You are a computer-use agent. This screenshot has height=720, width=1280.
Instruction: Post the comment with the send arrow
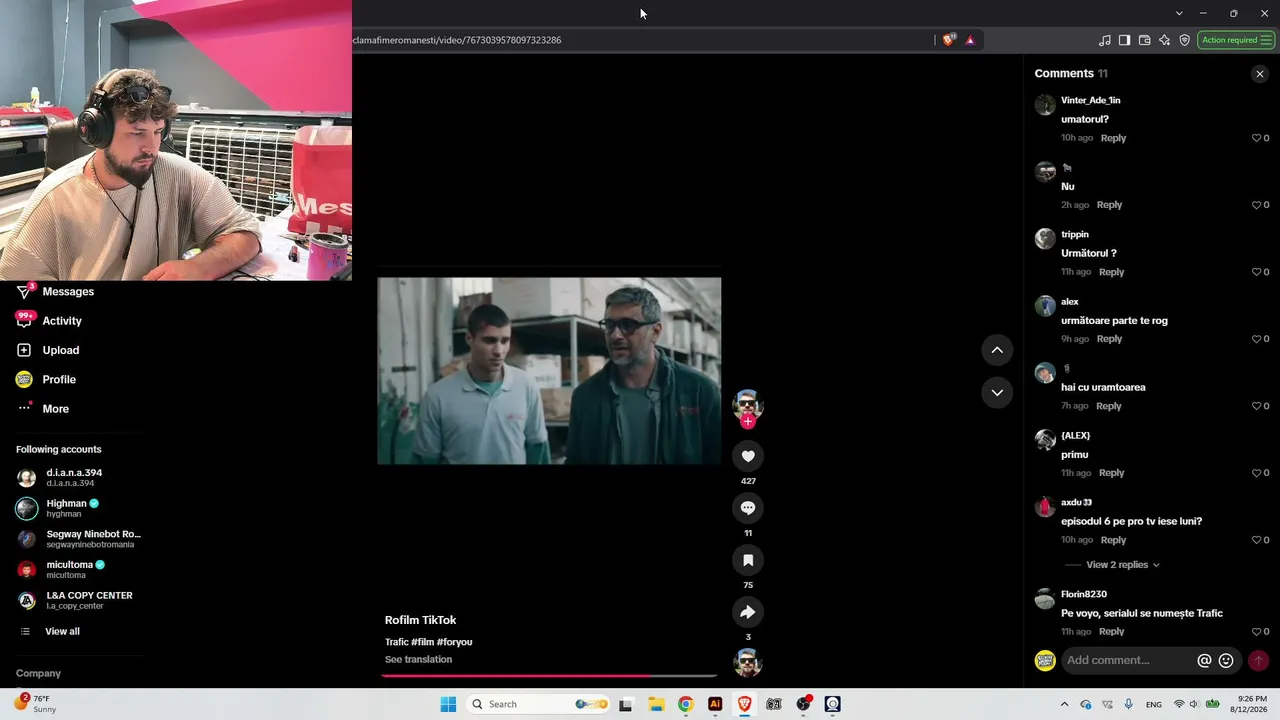(x=1258, y=661)
